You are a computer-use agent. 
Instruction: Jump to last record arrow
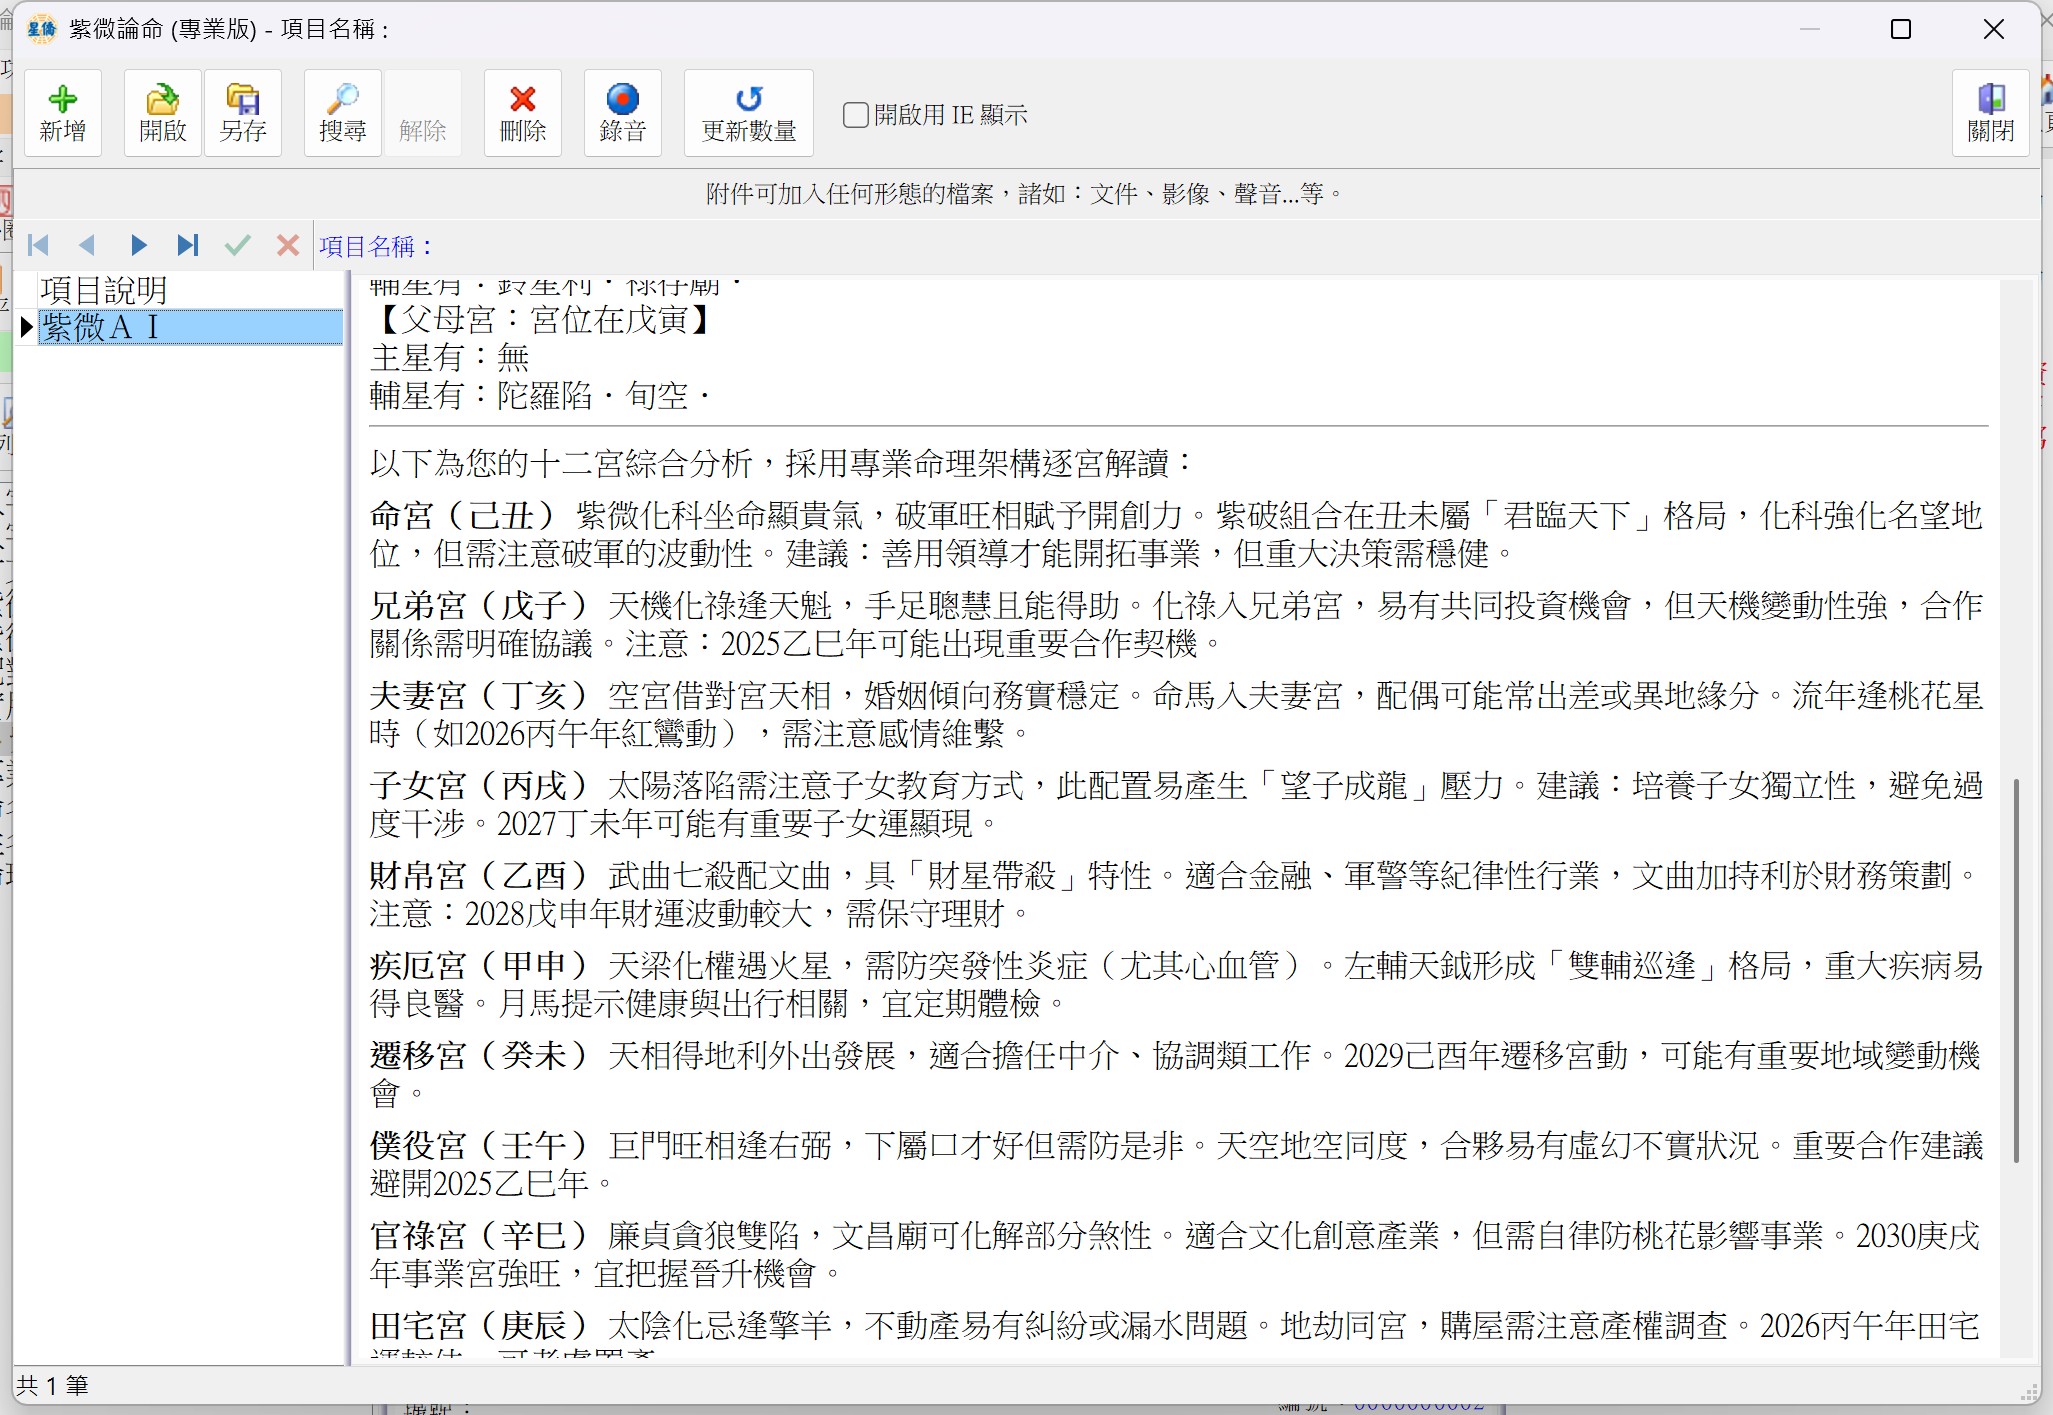[187, 245]
